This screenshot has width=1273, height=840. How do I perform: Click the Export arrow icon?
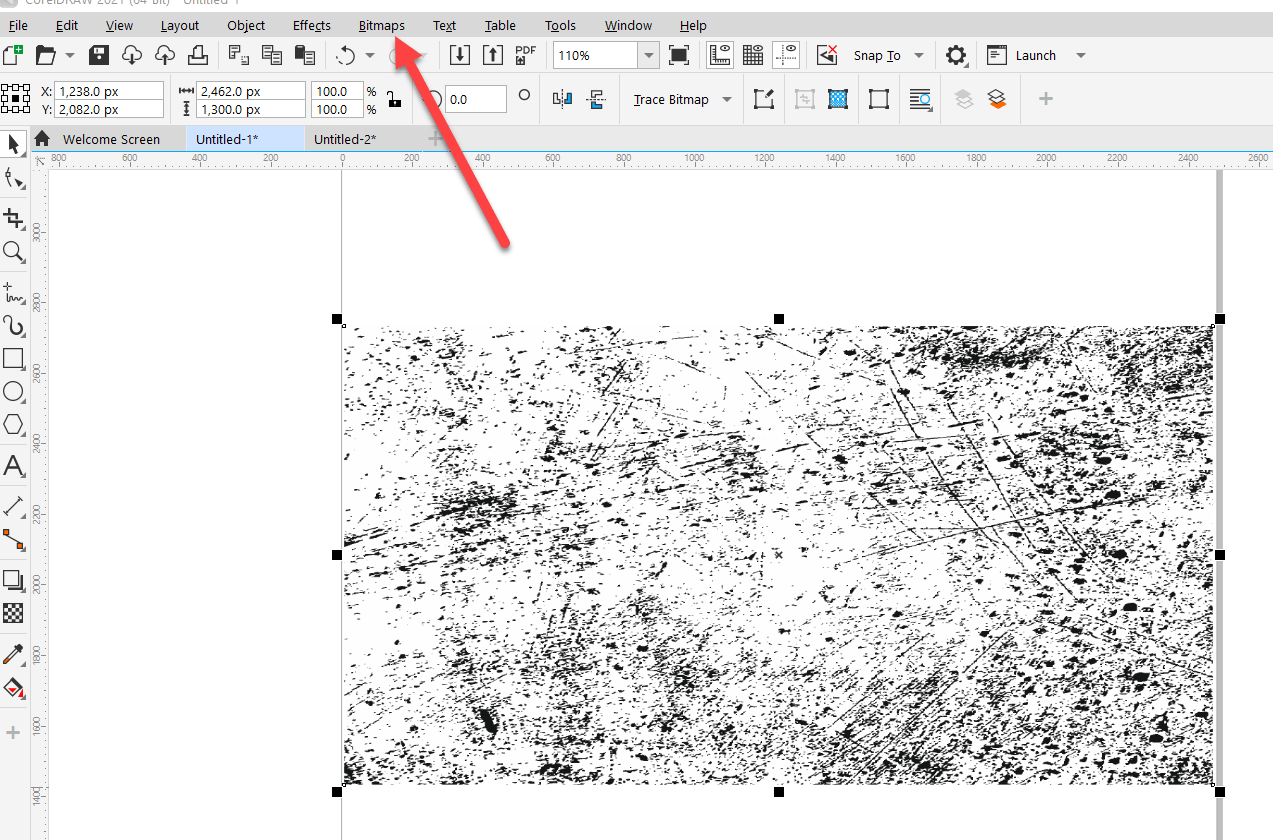coord(492,55)
